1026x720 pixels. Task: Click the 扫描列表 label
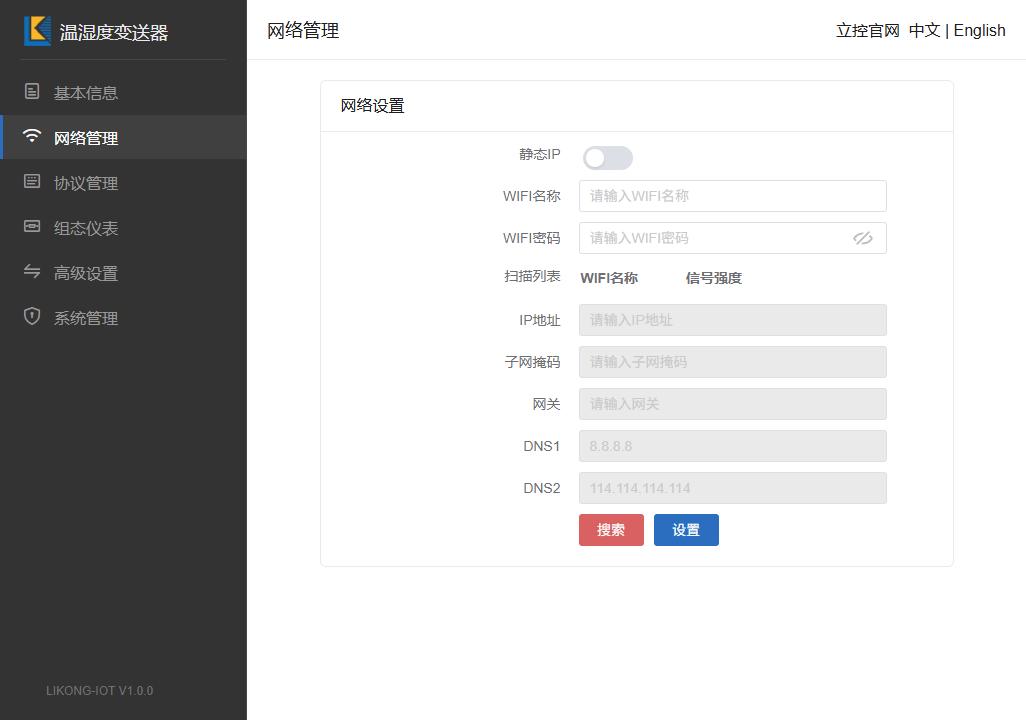pos(532,276)
